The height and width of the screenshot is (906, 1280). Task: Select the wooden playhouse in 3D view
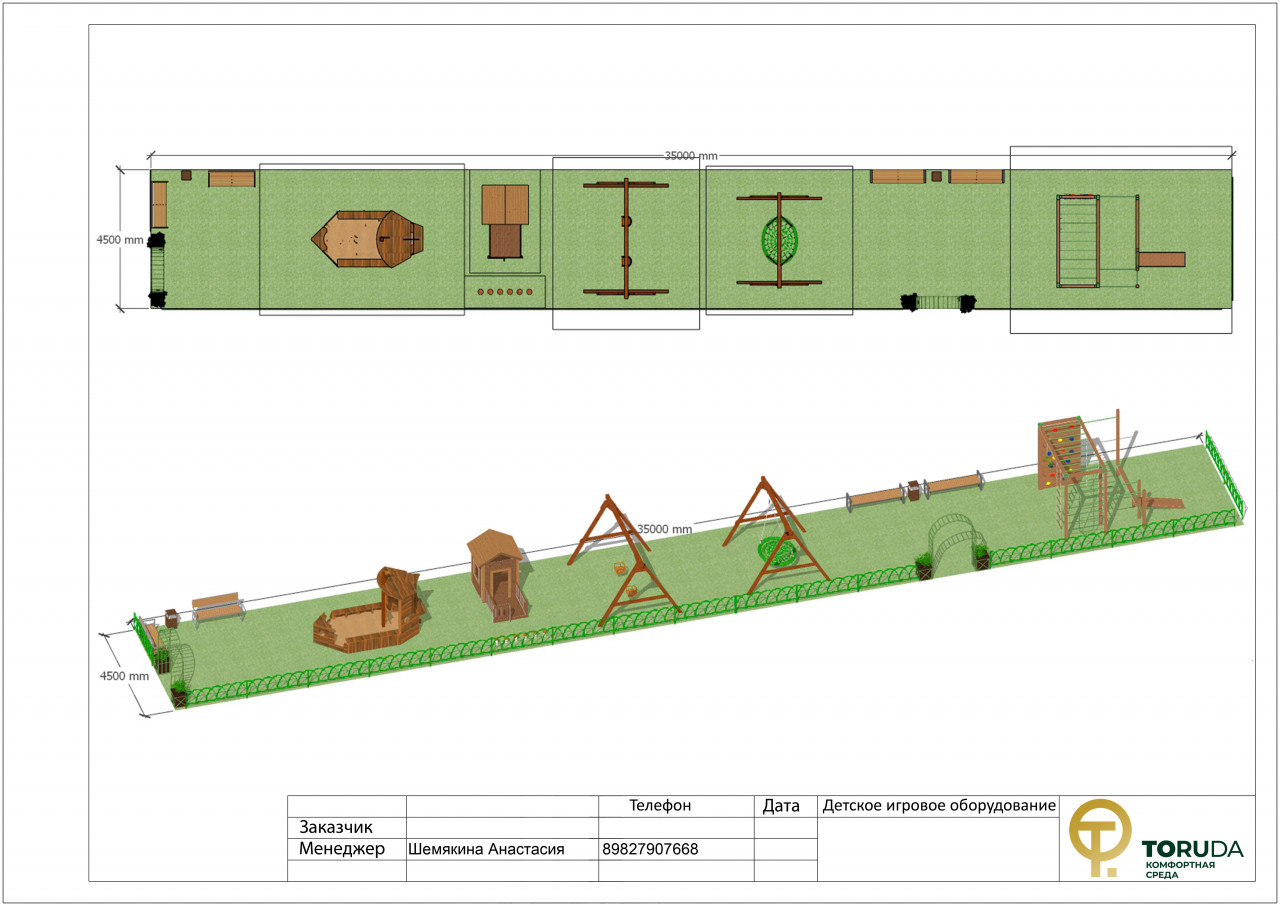coord(497,572)
